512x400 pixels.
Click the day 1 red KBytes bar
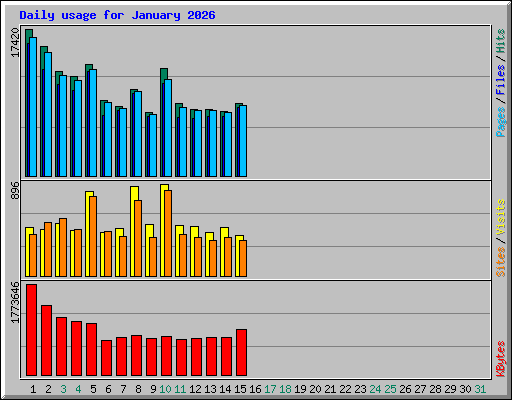(x=31, y=330)
